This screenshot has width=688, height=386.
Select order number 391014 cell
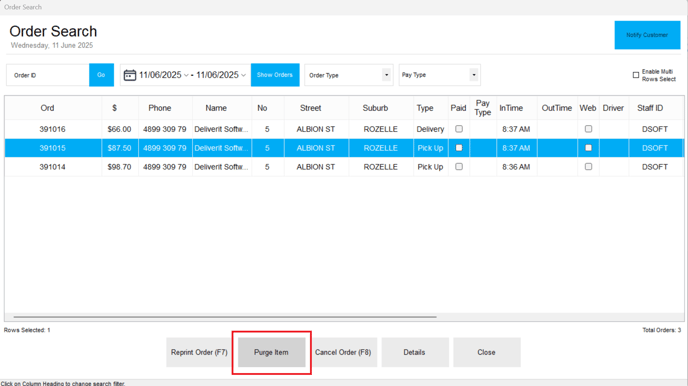click(x=53, y=167)
